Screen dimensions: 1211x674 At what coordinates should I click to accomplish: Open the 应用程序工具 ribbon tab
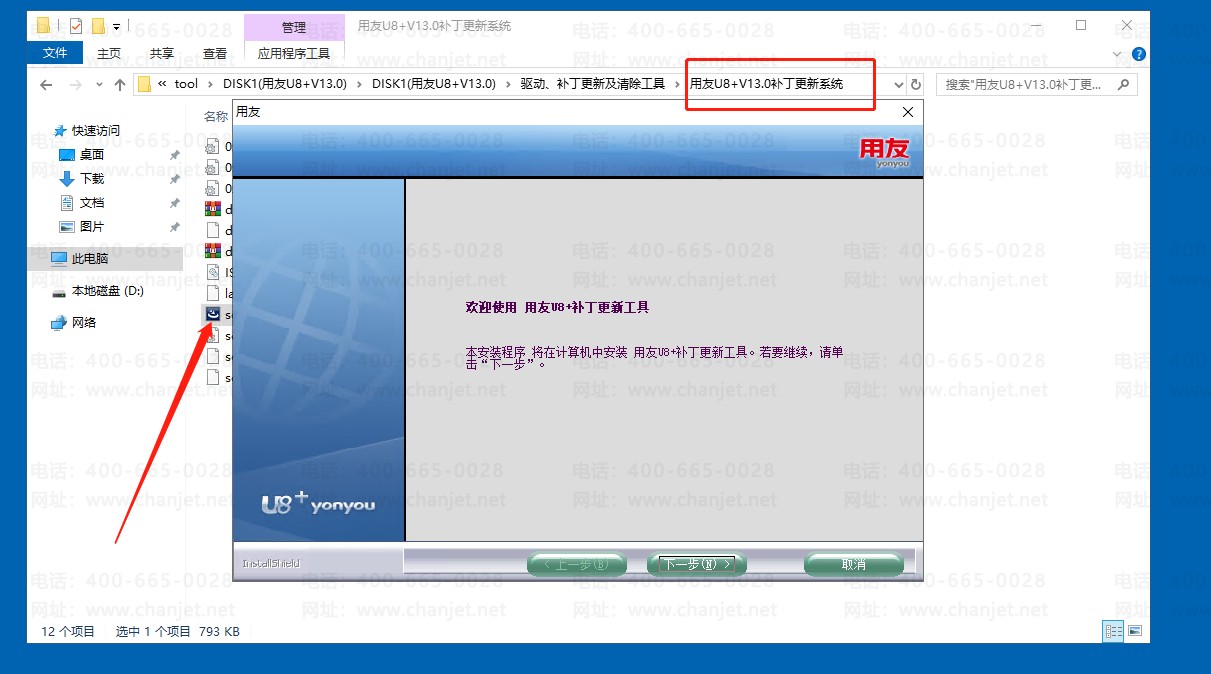(x=294, y=53)
